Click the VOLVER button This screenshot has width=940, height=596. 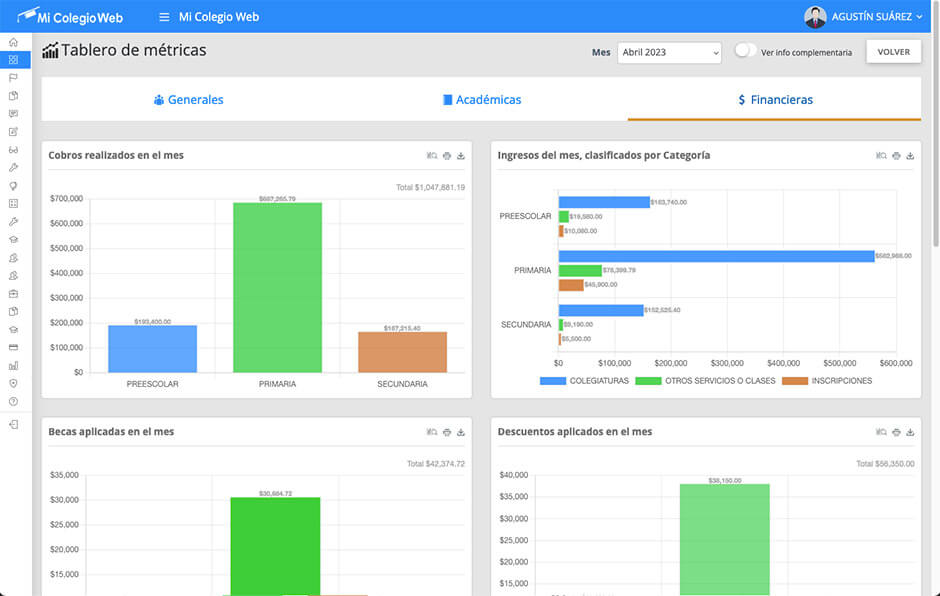coord(893,52)
